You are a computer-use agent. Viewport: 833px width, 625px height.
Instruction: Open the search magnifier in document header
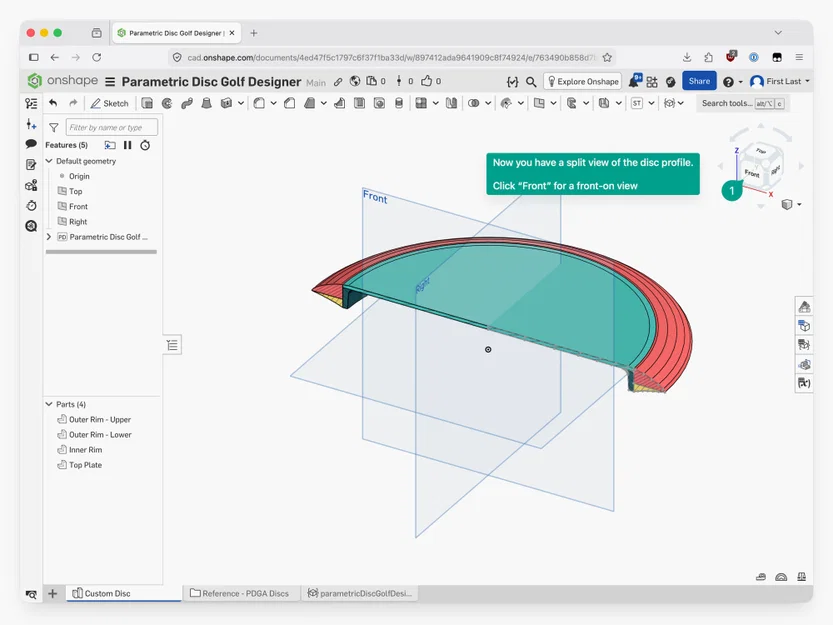point(531,81)
